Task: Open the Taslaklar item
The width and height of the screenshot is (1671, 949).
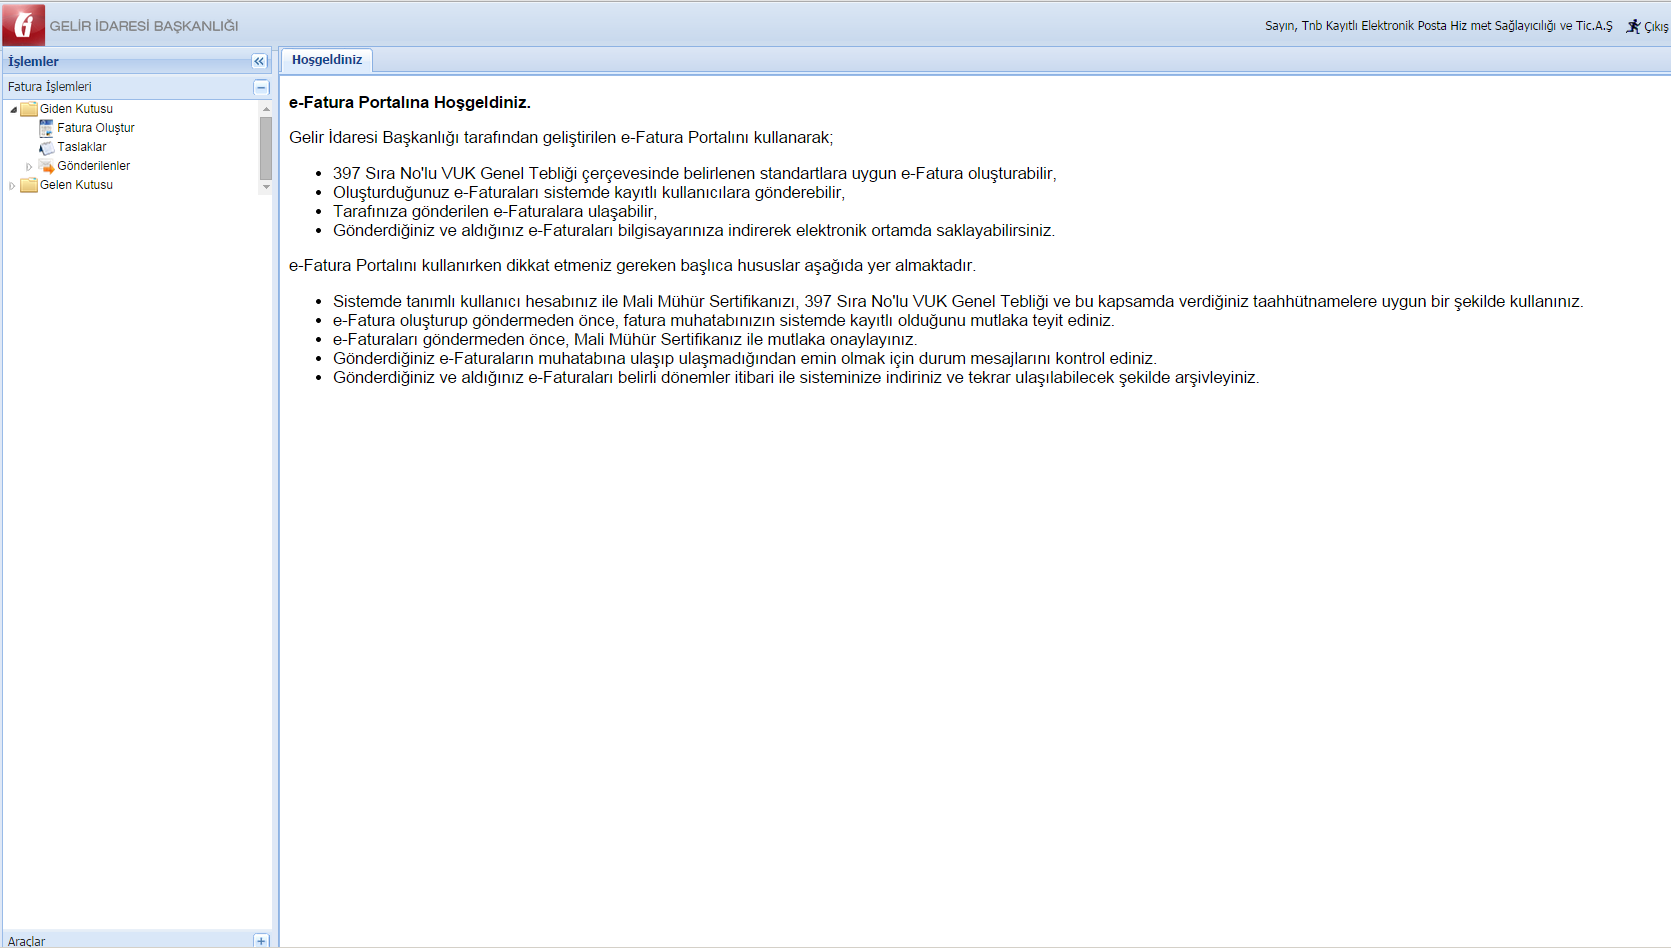Action: coord(81,147)
